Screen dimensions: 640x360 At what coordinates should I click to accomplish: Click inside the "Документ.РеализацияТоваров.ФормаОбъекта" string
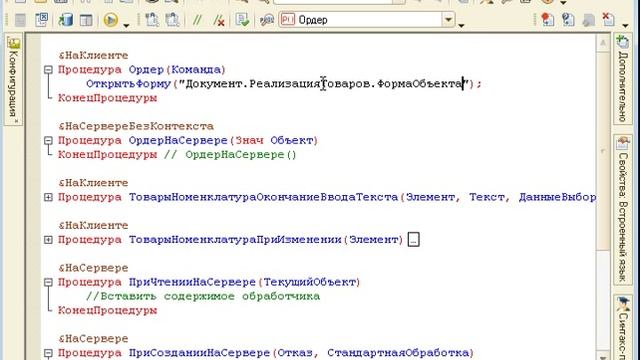324,84
